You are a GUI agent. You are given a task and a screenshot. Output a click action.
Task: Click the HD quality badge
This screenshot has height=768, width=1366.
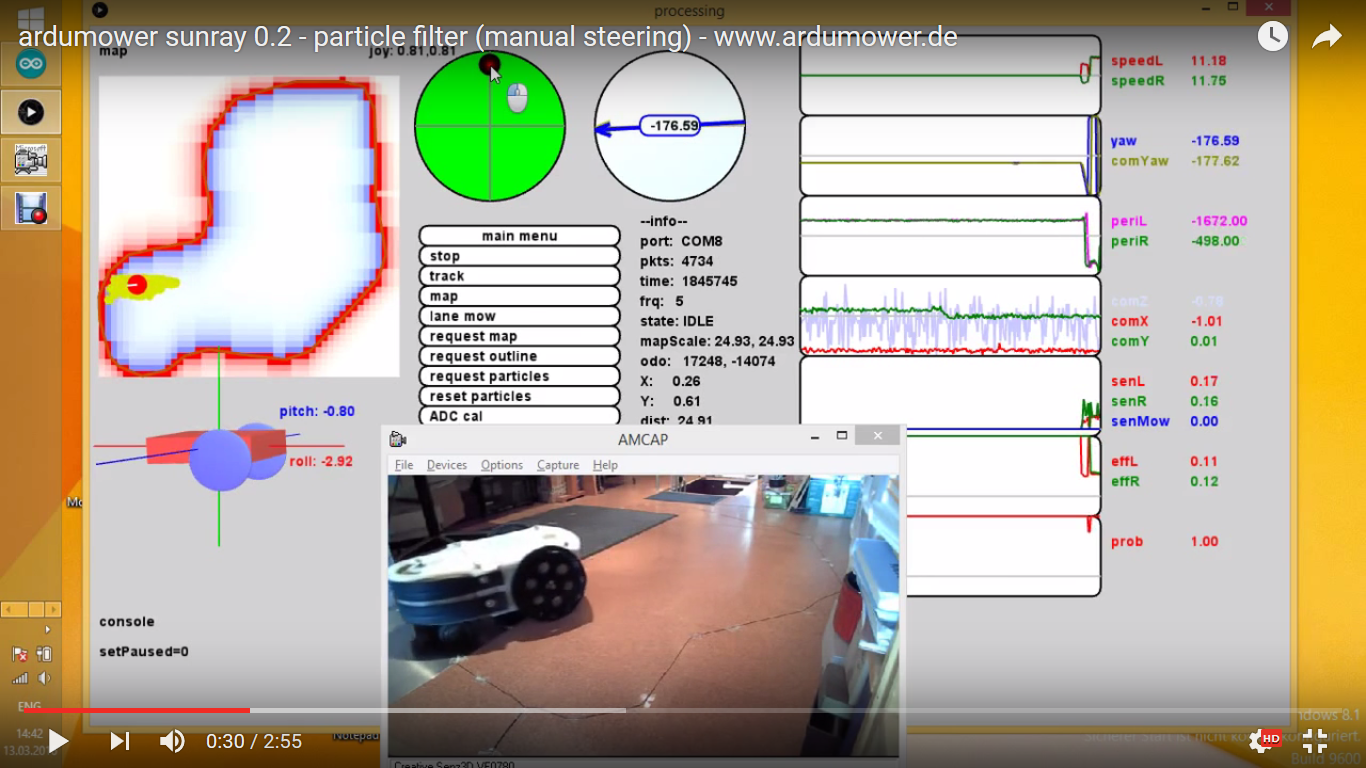pyautogui.click(x=1271, y=738)
